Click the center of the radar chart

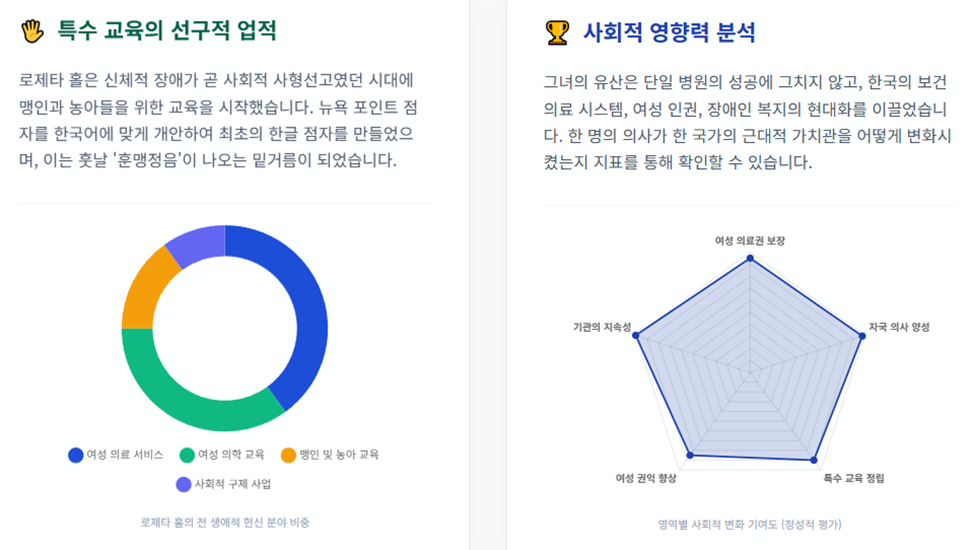pos(751,373)
